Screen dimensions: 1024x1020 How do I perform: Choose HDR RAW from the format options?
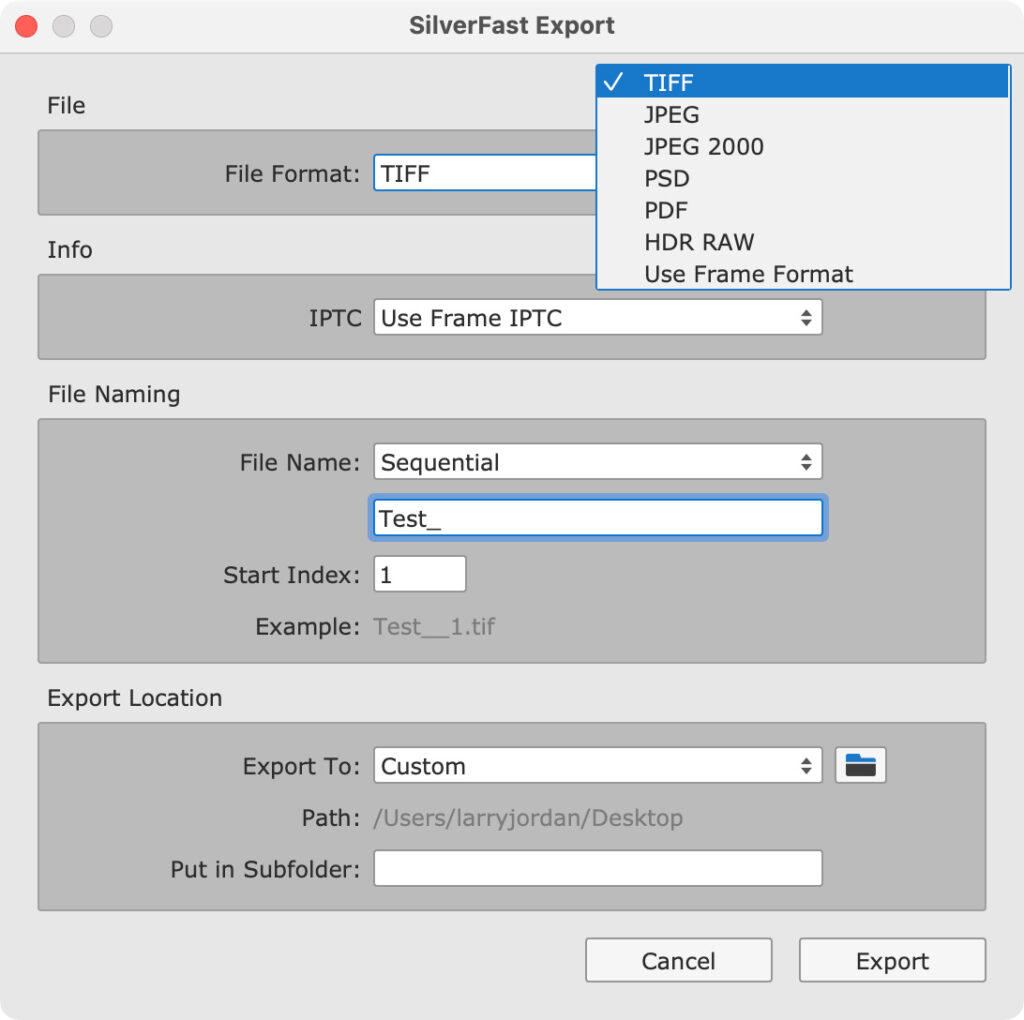coord(699,242)
